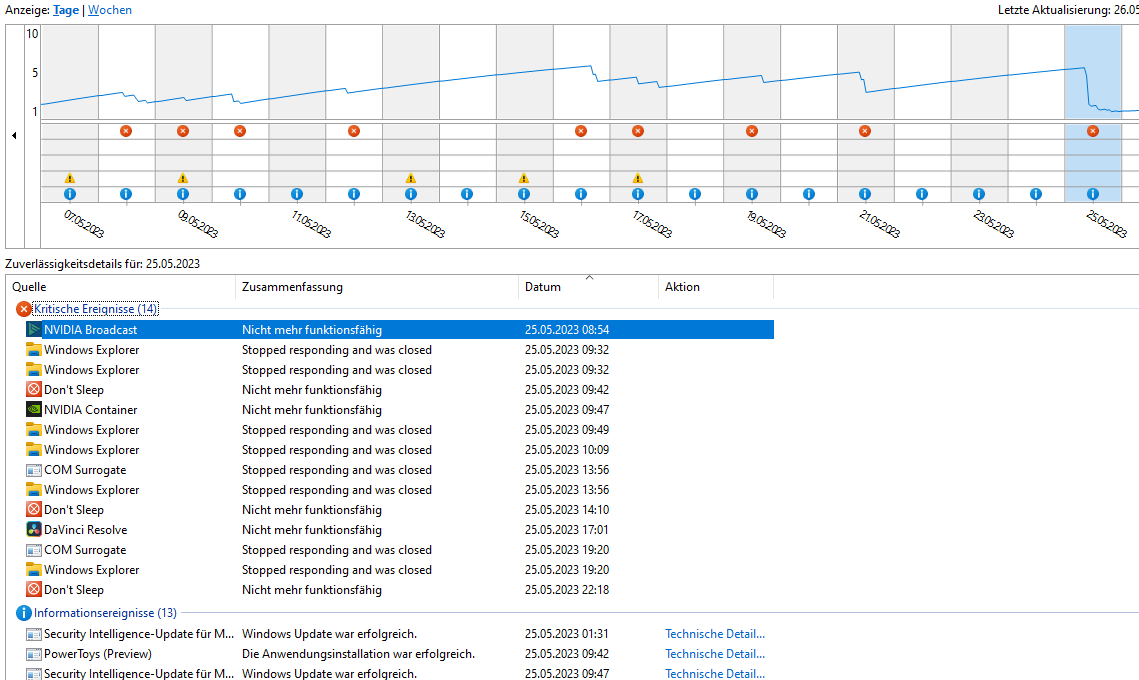Click the COM Surrogate icon at 13:56
The height and width of the screenshot is (680, 1139).
tap(33, 470)
